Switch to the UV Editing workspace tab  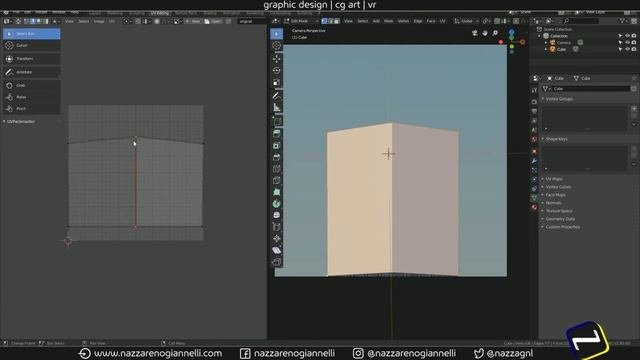click(x=160, y=13)
